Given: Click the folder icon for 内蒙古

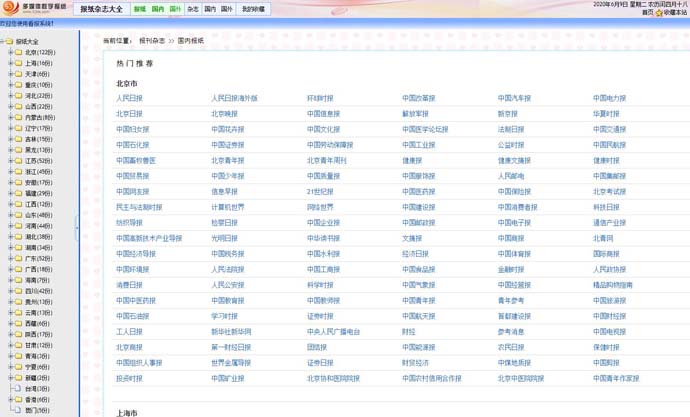Looking at the screenshot, I should (18, 117).
